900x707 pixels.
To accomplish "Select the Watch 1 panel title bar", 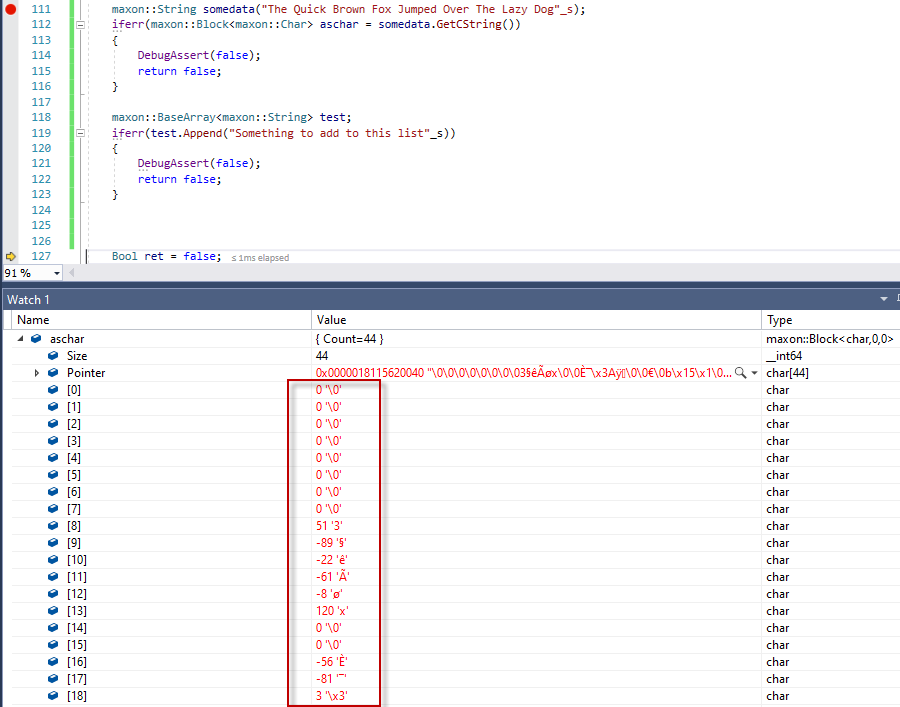I will 400,299.
